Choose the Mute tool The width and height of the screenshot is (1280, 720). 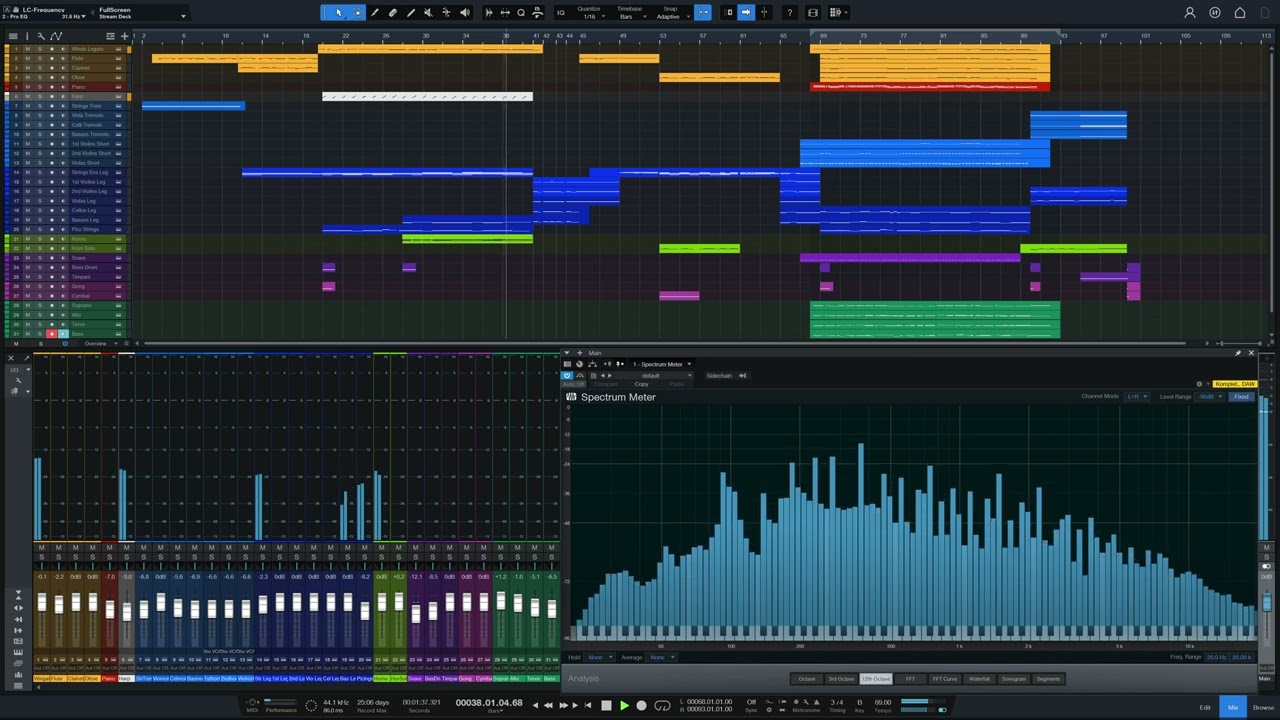428,13
